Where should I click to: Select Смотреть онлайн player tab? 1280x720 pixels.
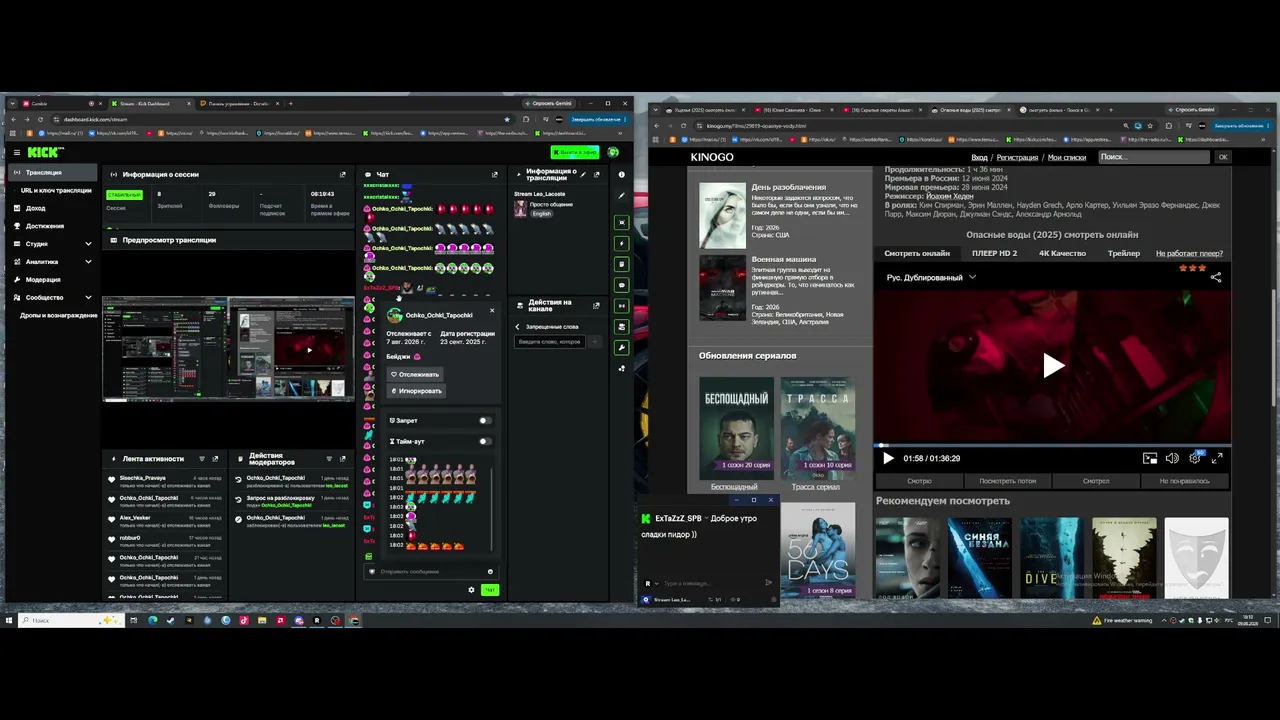pyautogui.click(x=917, y=253)
